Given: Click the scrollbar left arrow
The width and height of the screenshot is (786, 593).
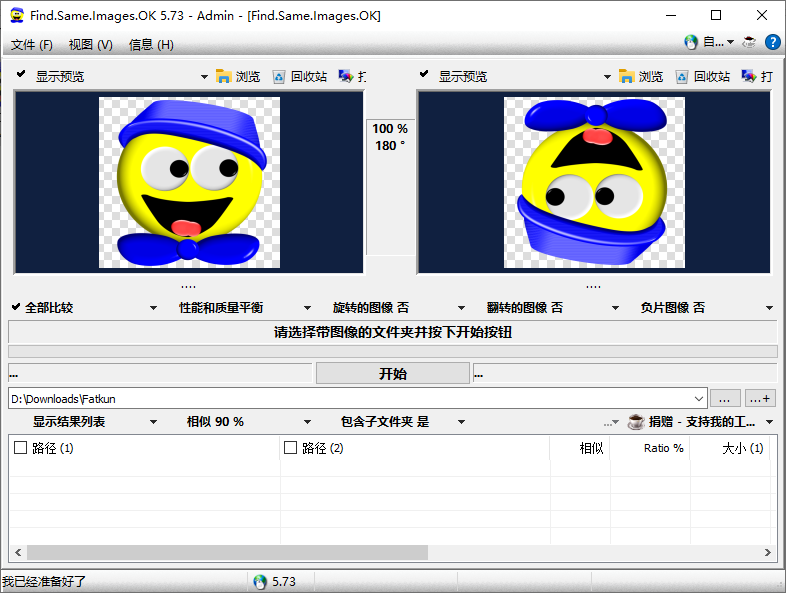Looking at the screenshot, I should (x=18, y=552).
